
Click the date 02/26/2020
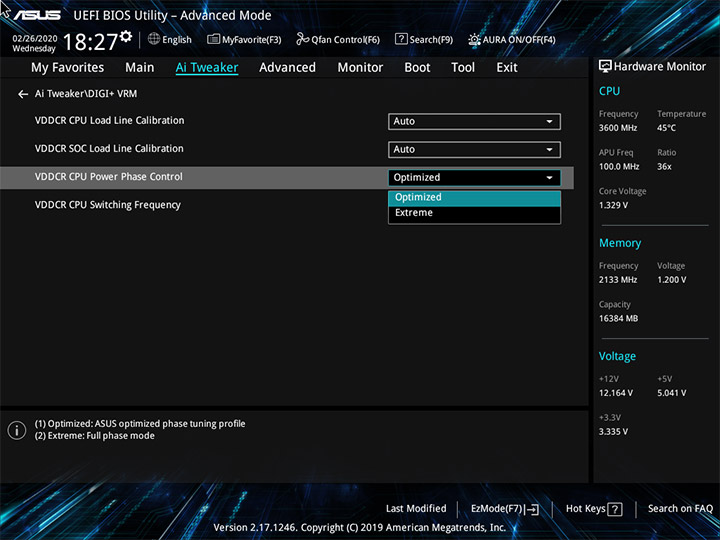click(35, 39)
